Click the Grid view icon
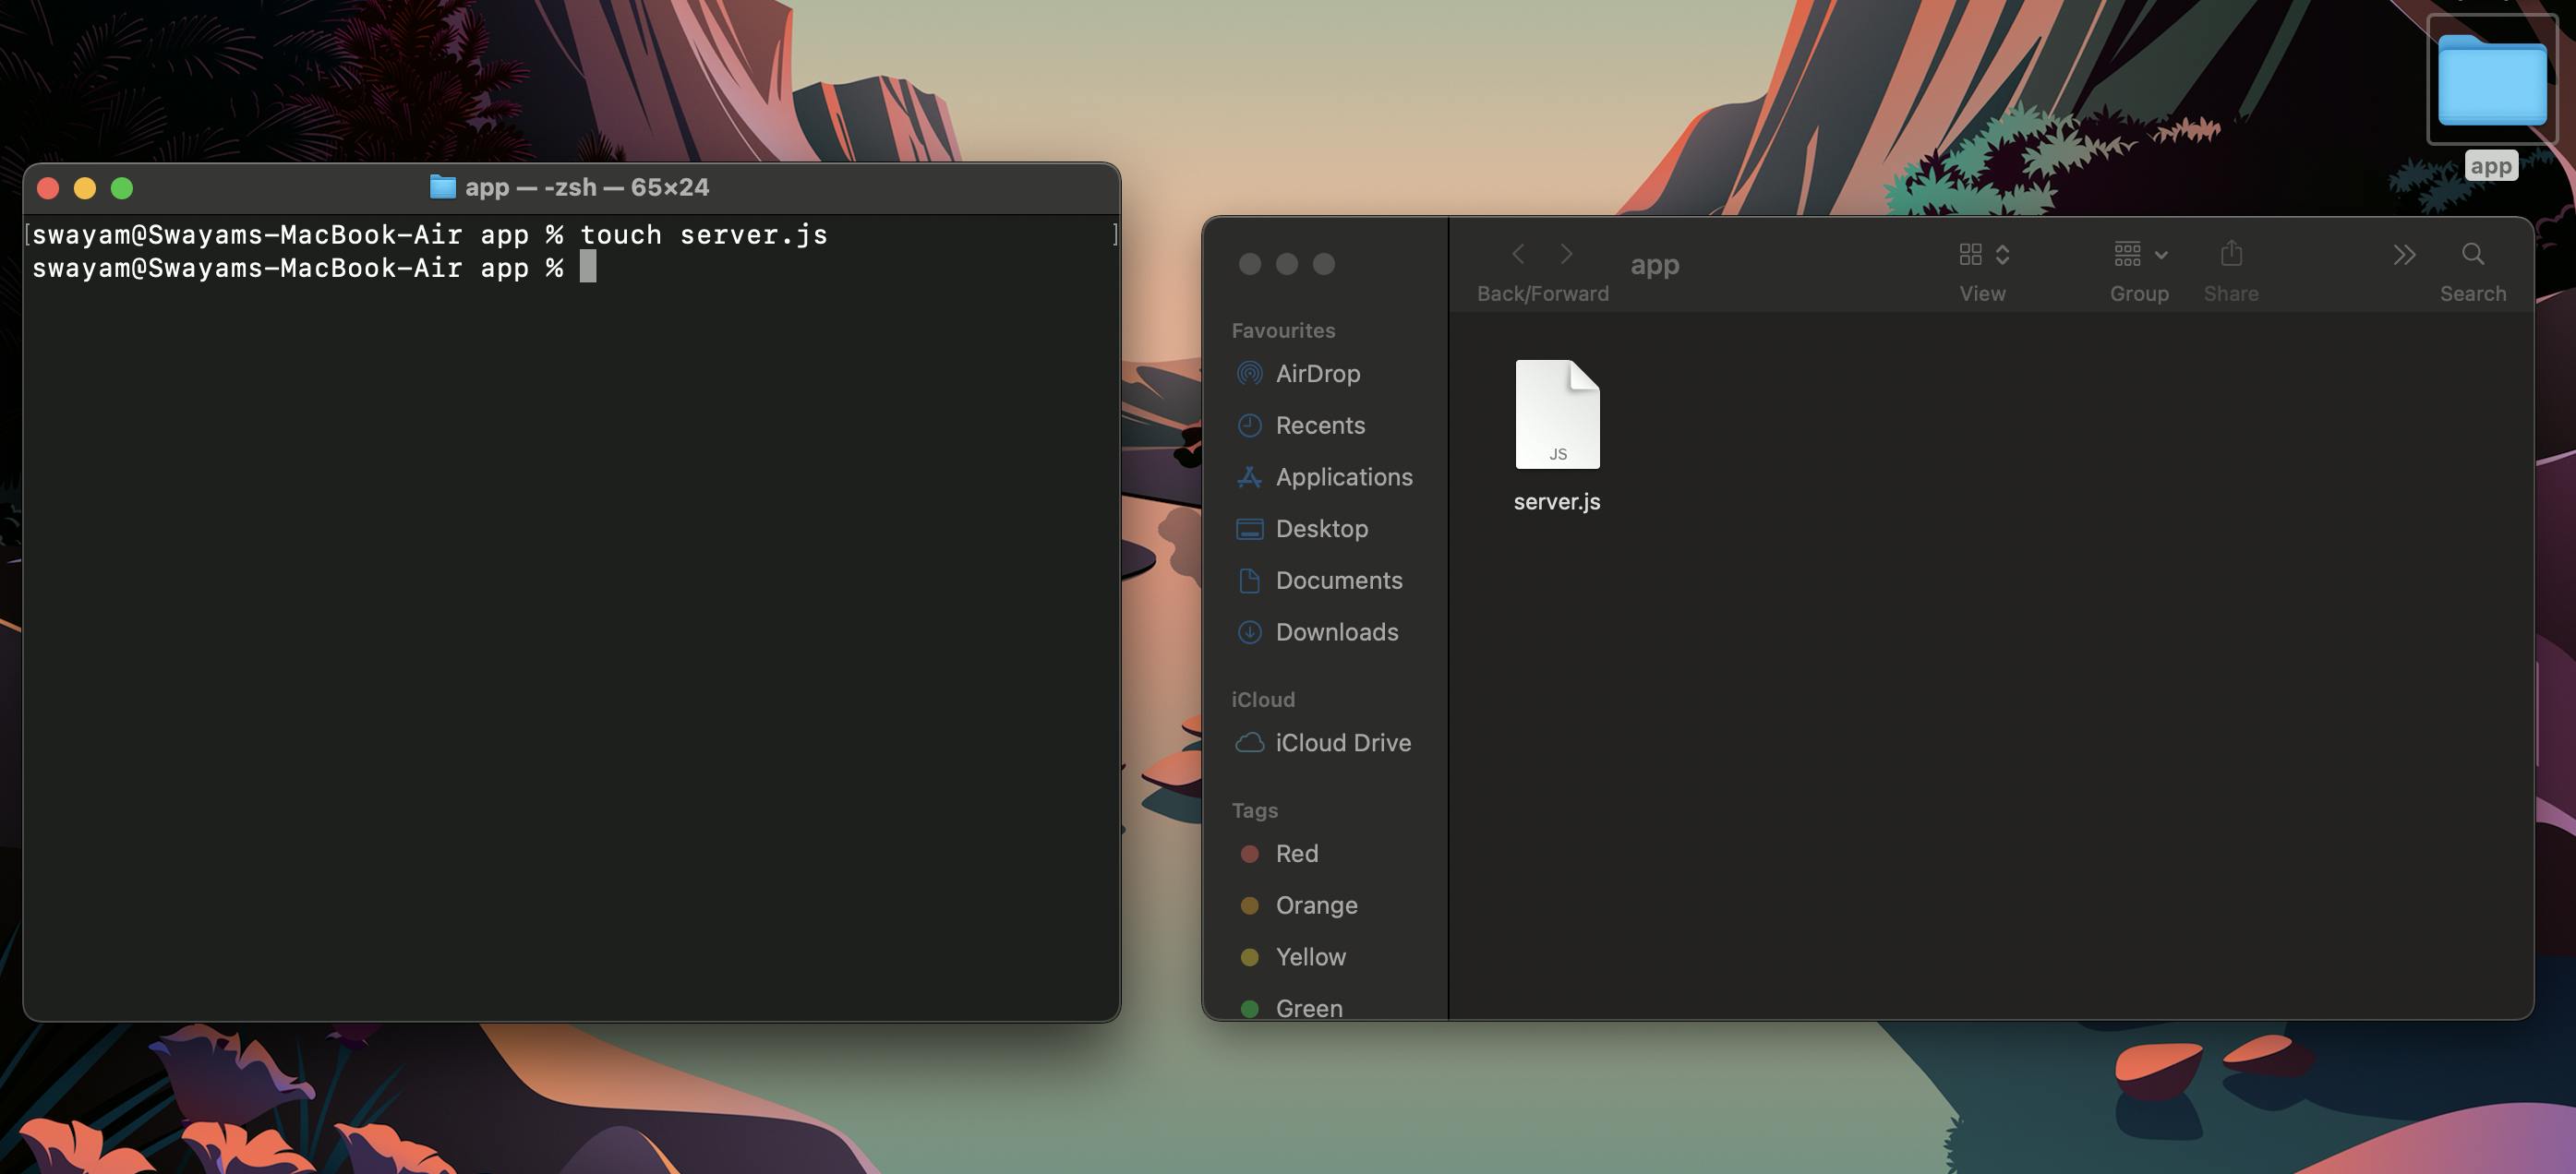 pyautogui.click(x=1969, y=258)
